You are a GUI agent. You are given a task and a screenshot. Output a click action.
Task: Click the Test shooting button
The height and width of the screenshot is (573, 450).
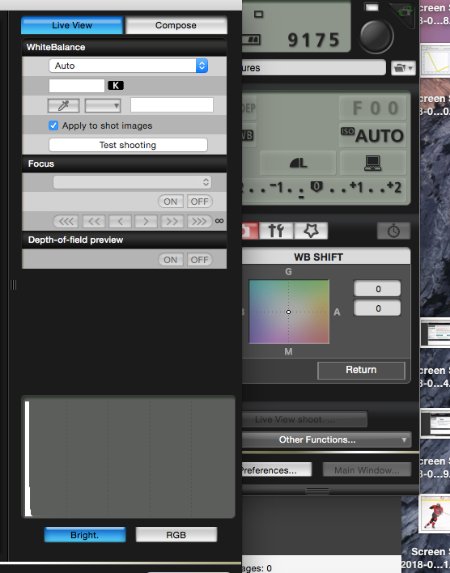[128, 145]
